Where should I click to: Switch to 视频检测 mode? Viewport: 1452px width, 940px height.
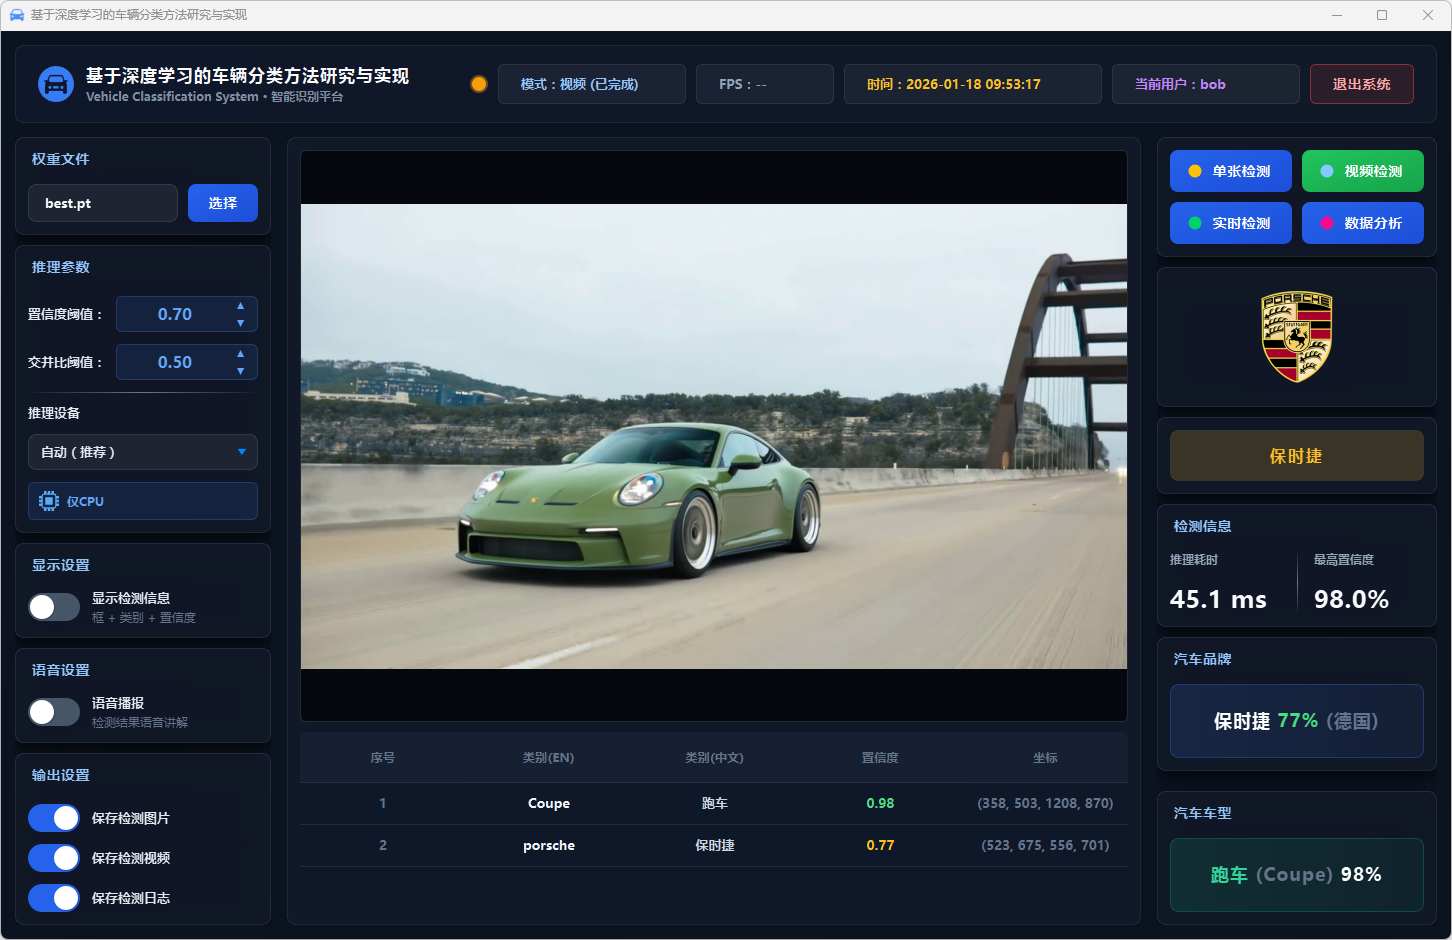[x=1363, y=171]
